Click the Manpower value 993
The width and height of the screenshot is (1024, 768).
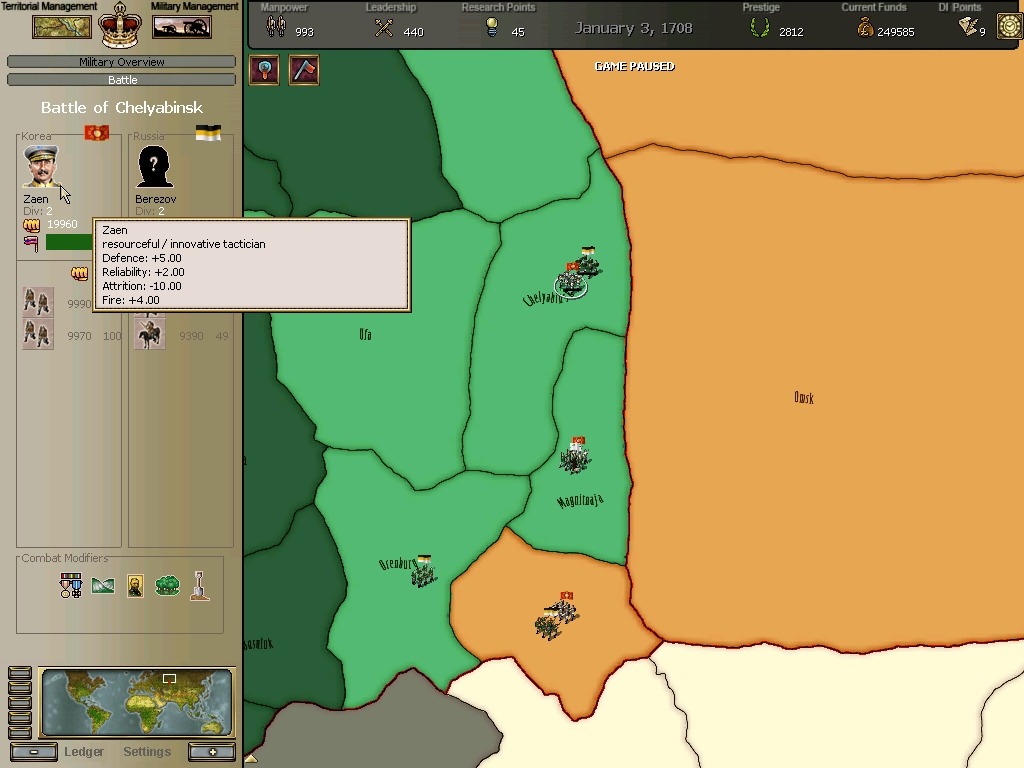[x=304, y=32]
